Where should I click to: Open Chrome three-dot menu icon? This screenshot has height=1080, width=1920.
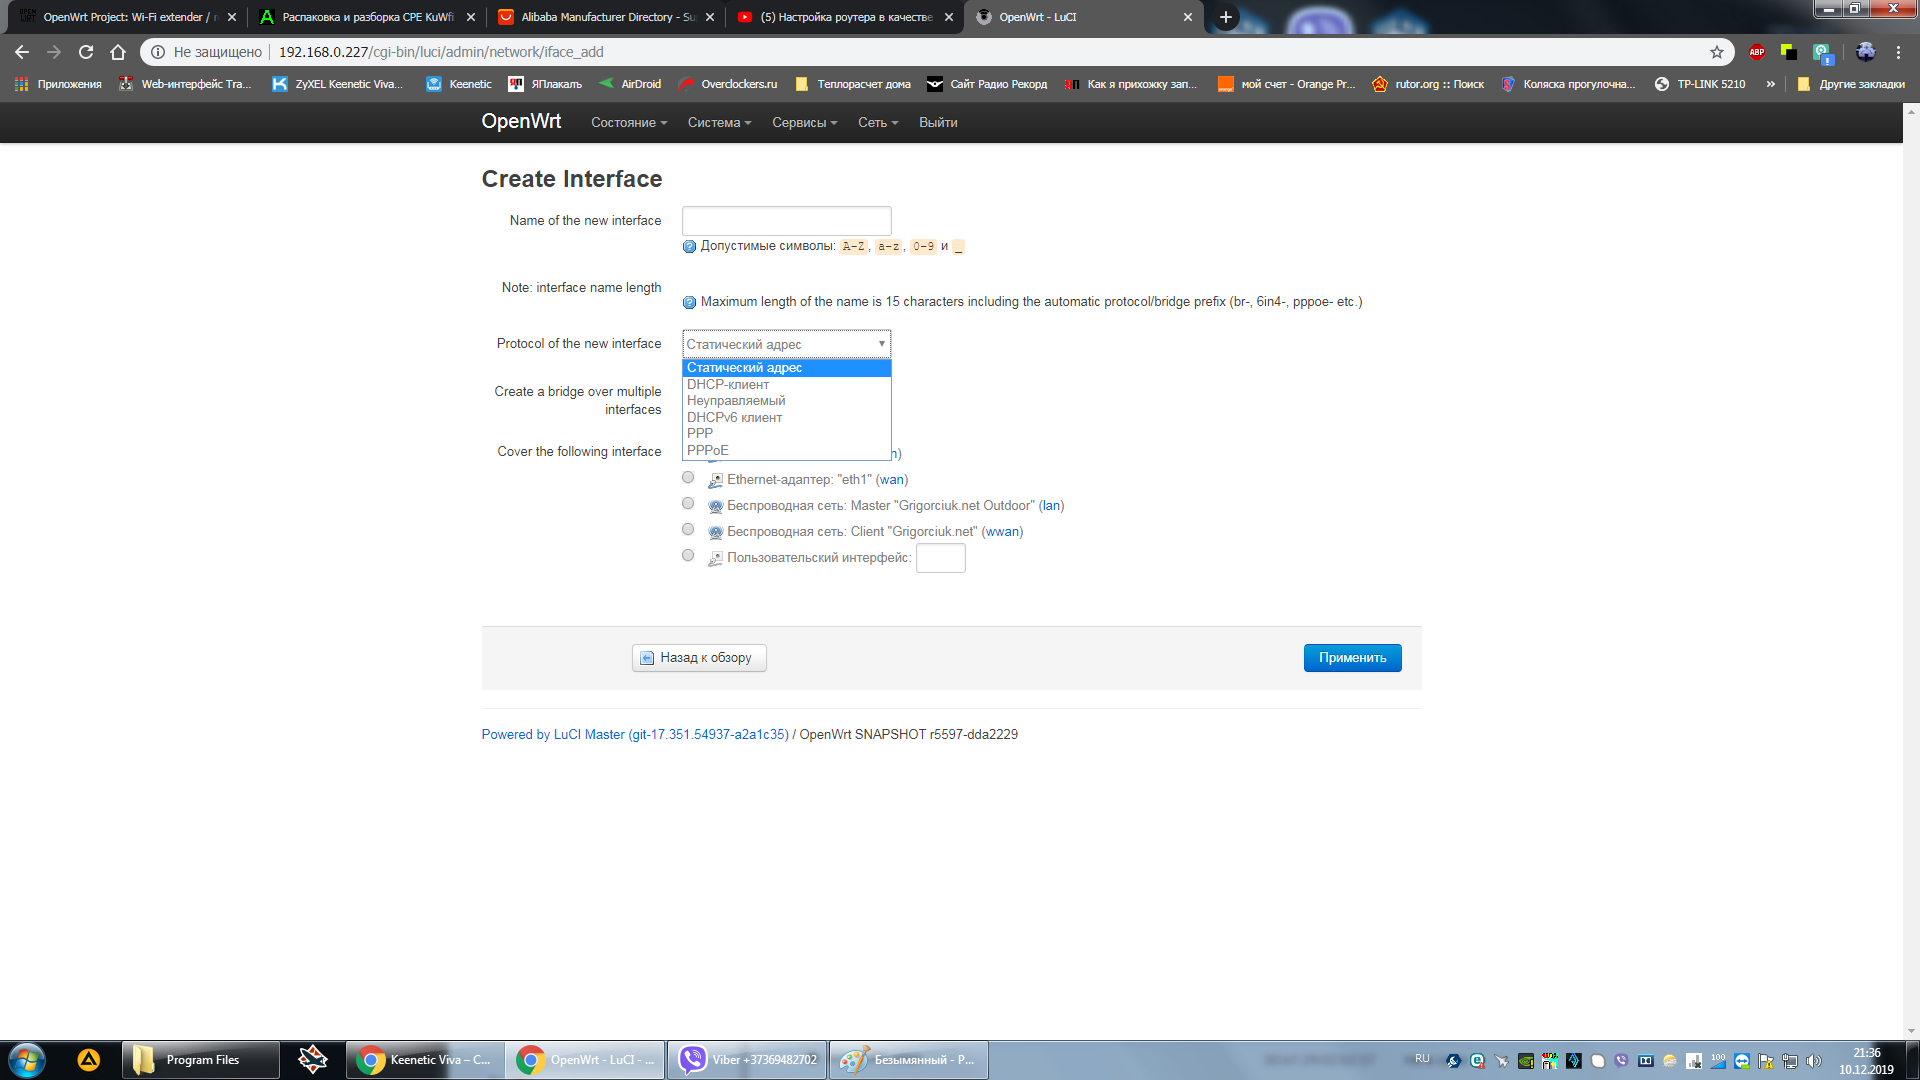[1898, 52]
